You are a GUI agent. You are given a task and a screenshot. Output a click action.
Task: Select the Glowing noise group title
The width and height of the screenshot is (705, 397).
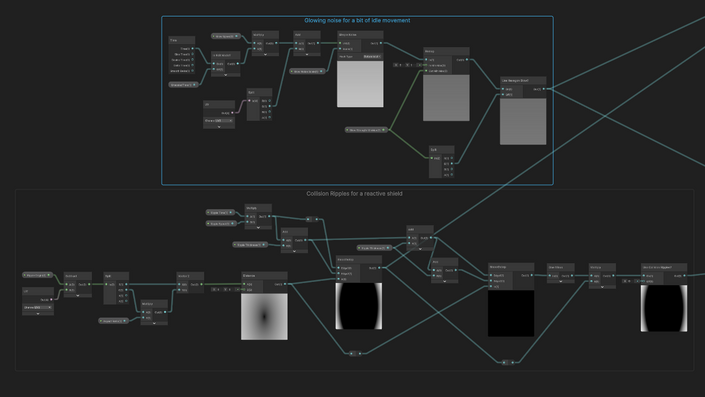click(357, 21)
